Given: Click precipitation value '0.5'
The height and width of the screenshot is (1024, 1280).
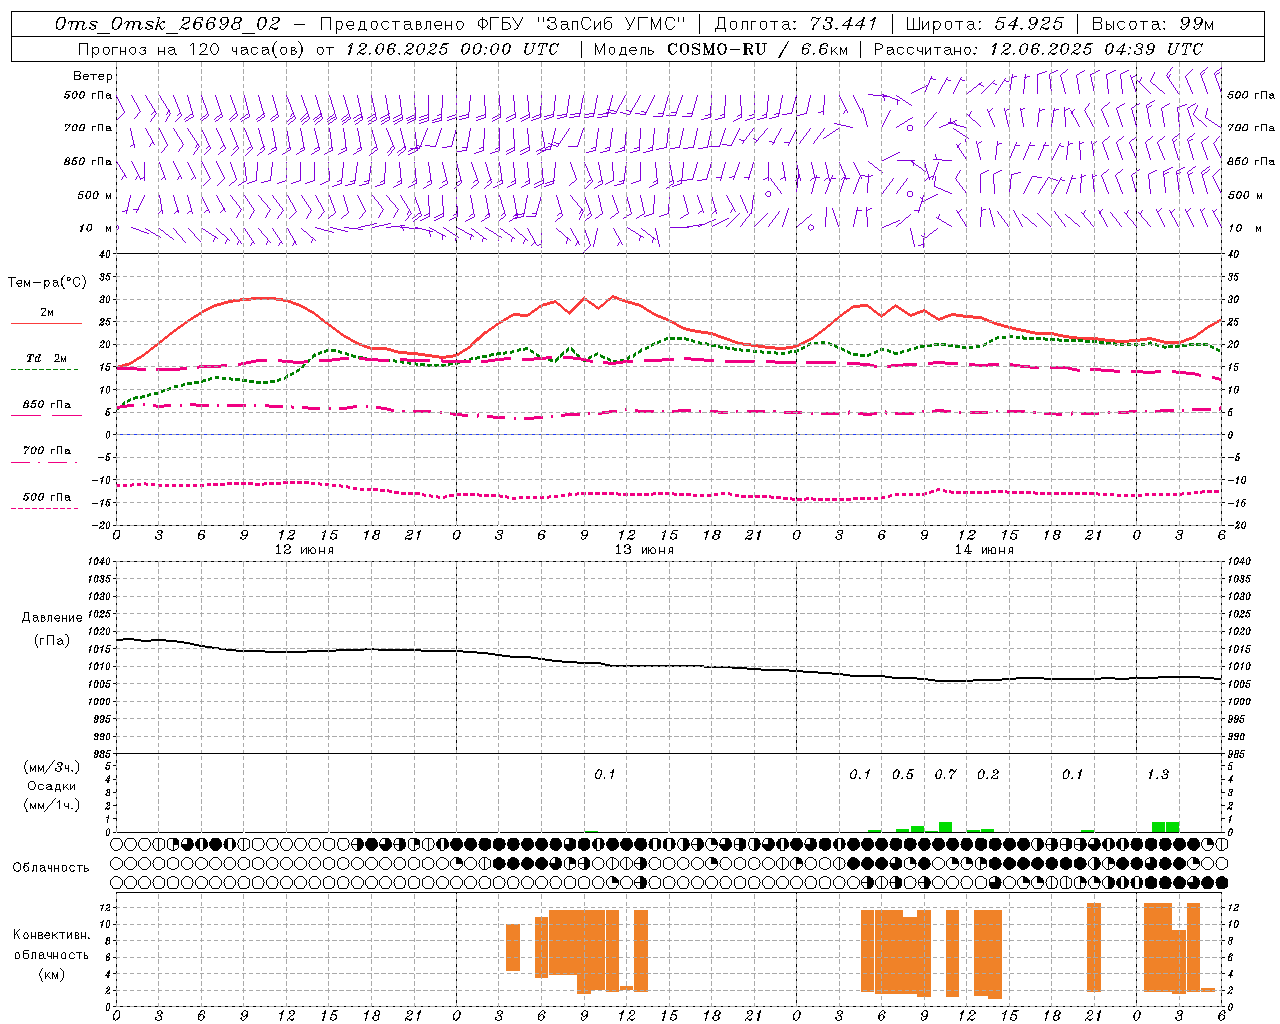Looking at the screenshot, I should point(903,775).
